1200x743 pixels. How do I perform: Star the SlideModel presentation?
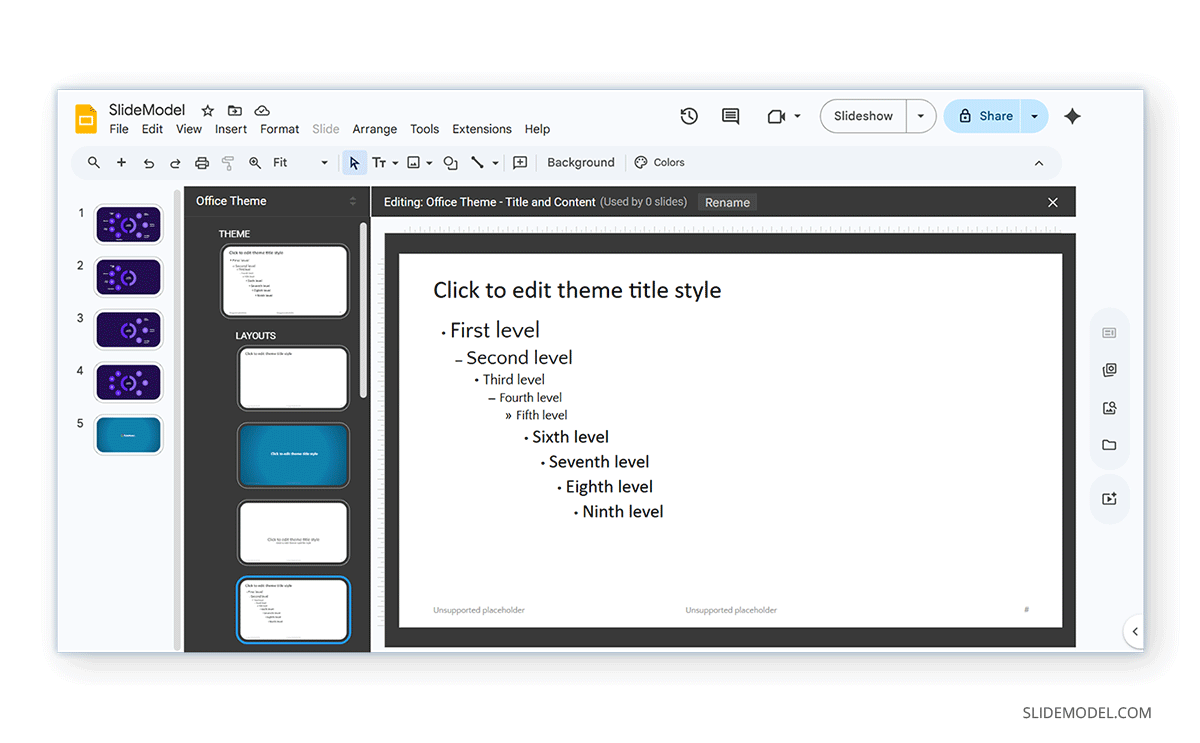point(208,111)
